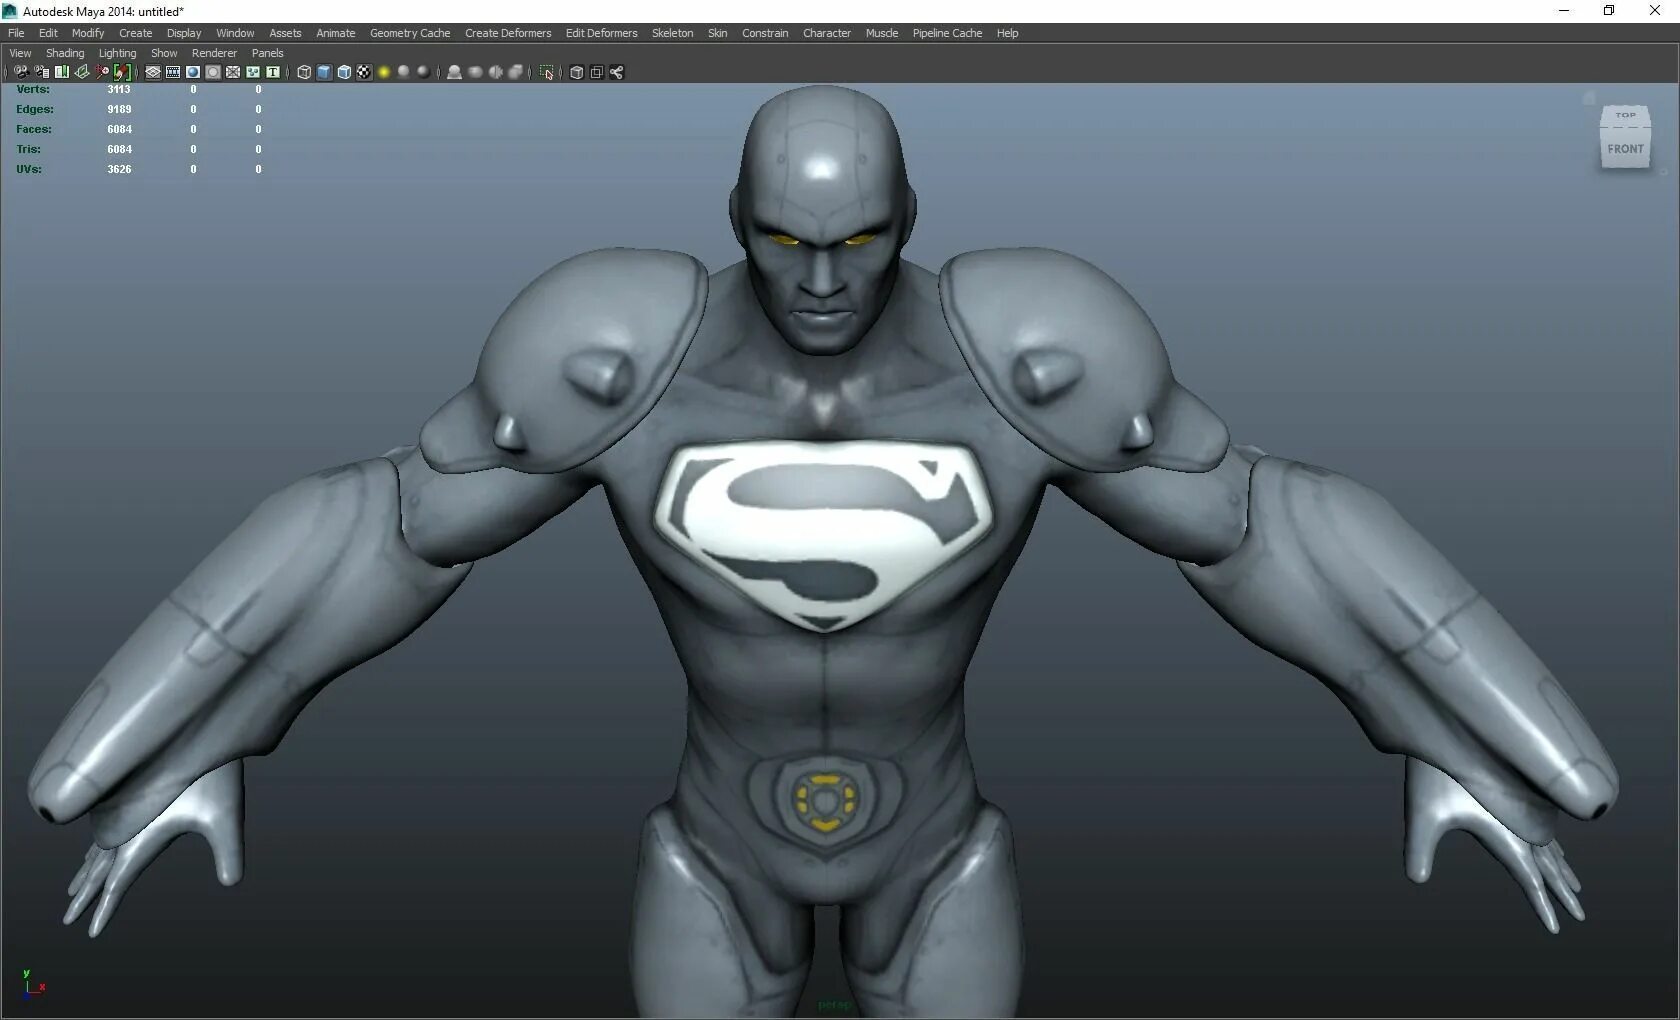Open the Character menu
Viewport: 1680px width, 1020px height.
(x=827, y=33)
